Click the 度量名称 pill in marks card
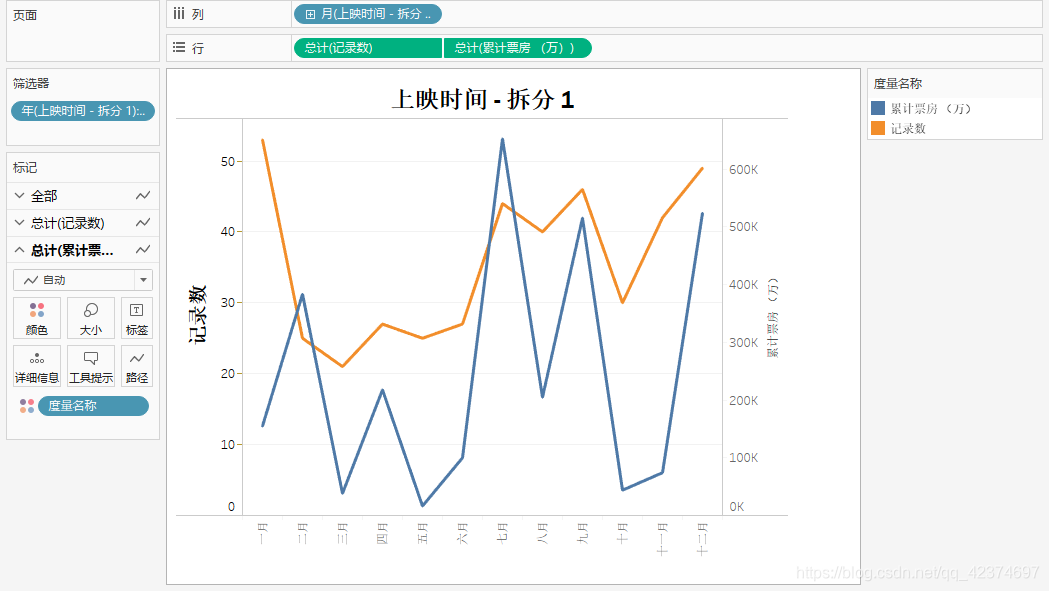Image resolution: width=1049 pixels, height=591 pixels. (x=93, y=406)
